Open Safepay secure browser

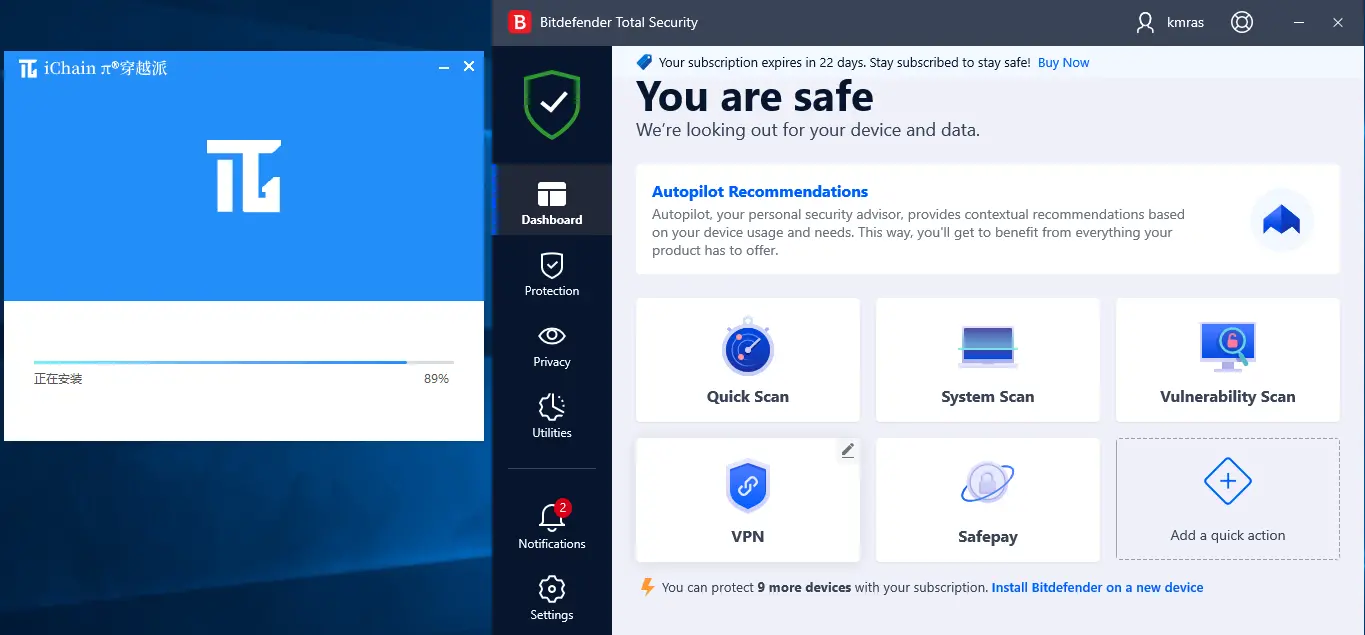pyautogui.click(x=987, y=500)
